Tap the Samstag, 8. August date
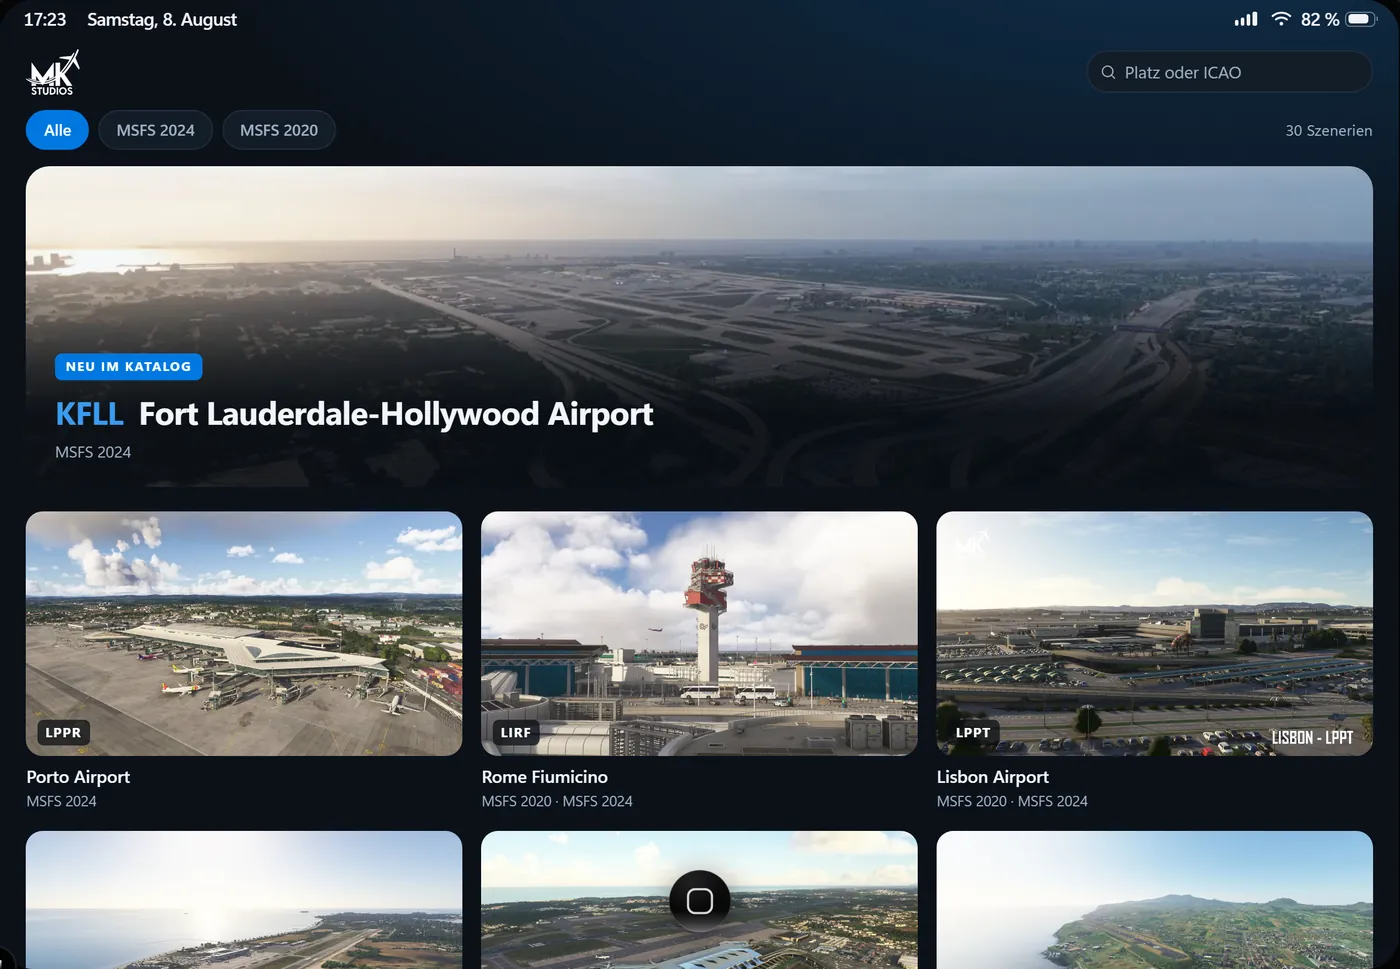Viewport: 1400px width, 969px height. pos(162,19)
